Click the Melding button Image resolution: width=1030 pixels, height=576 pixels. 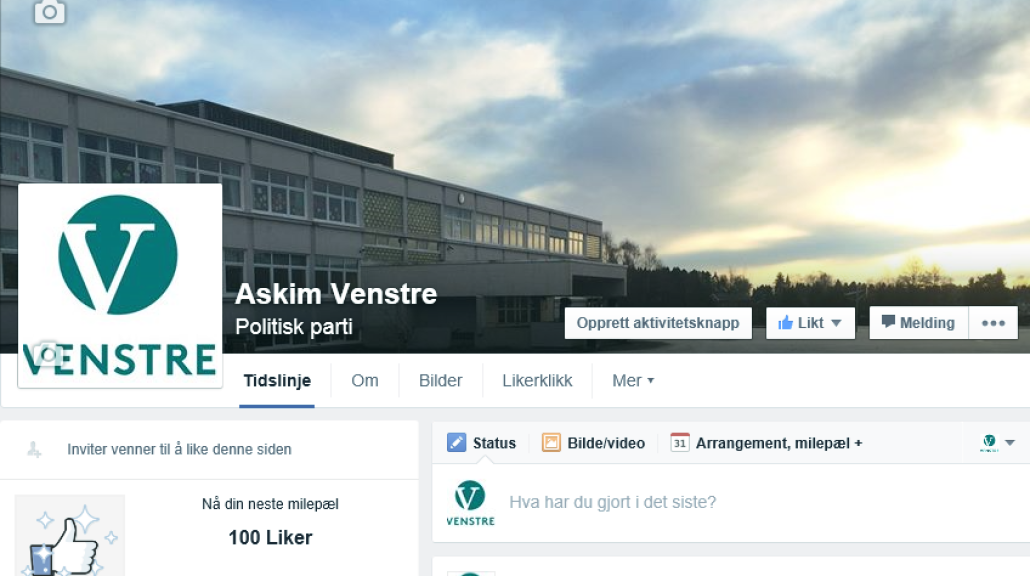919,323
